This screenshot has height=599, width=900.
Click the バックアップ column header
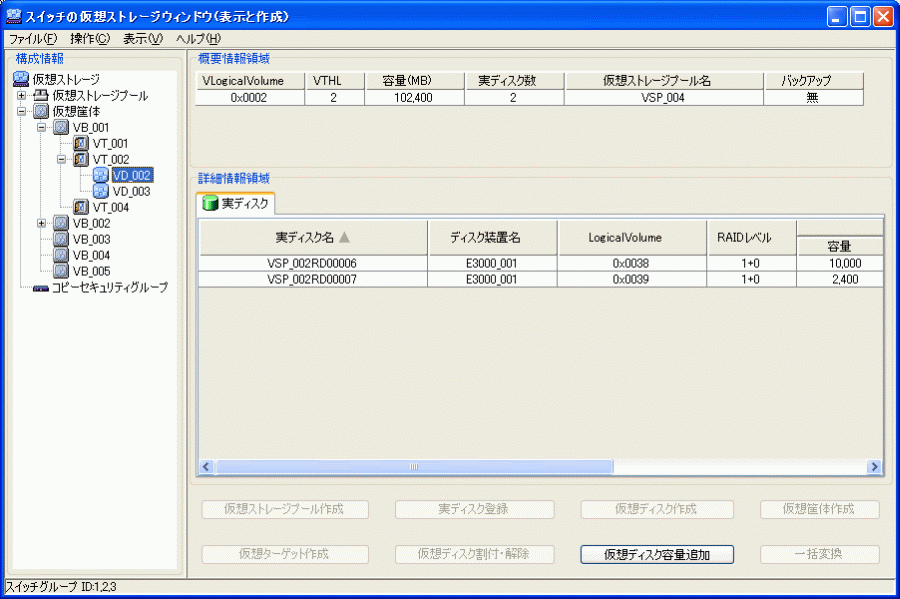813,81
